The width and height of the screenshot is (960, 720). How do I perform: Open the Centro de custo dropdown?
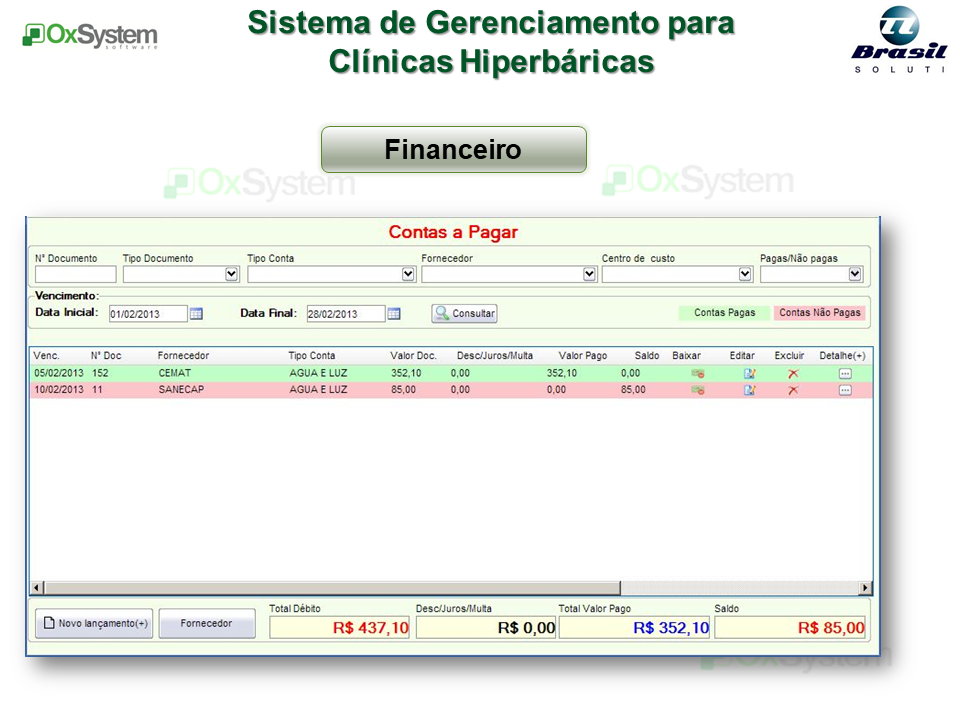click(745, 274)
